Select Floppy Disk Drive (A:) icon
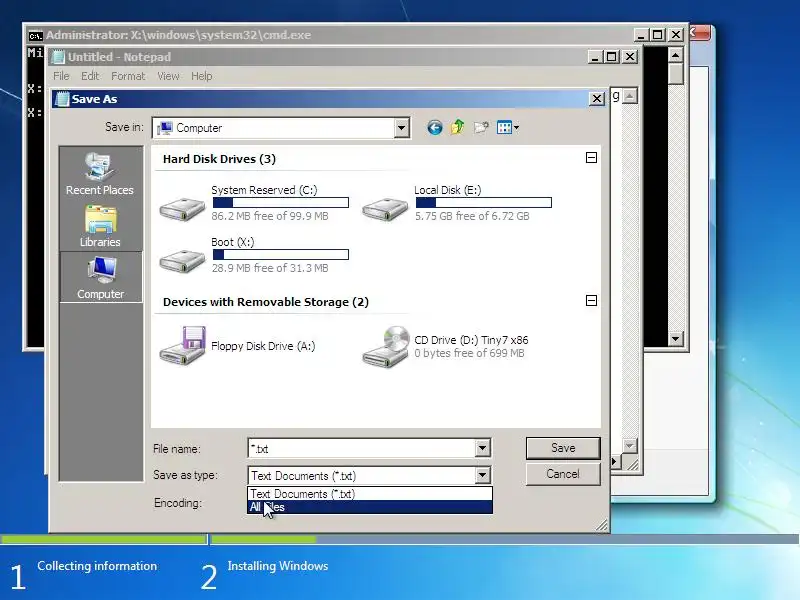800x600 pixels. [182, 346]
